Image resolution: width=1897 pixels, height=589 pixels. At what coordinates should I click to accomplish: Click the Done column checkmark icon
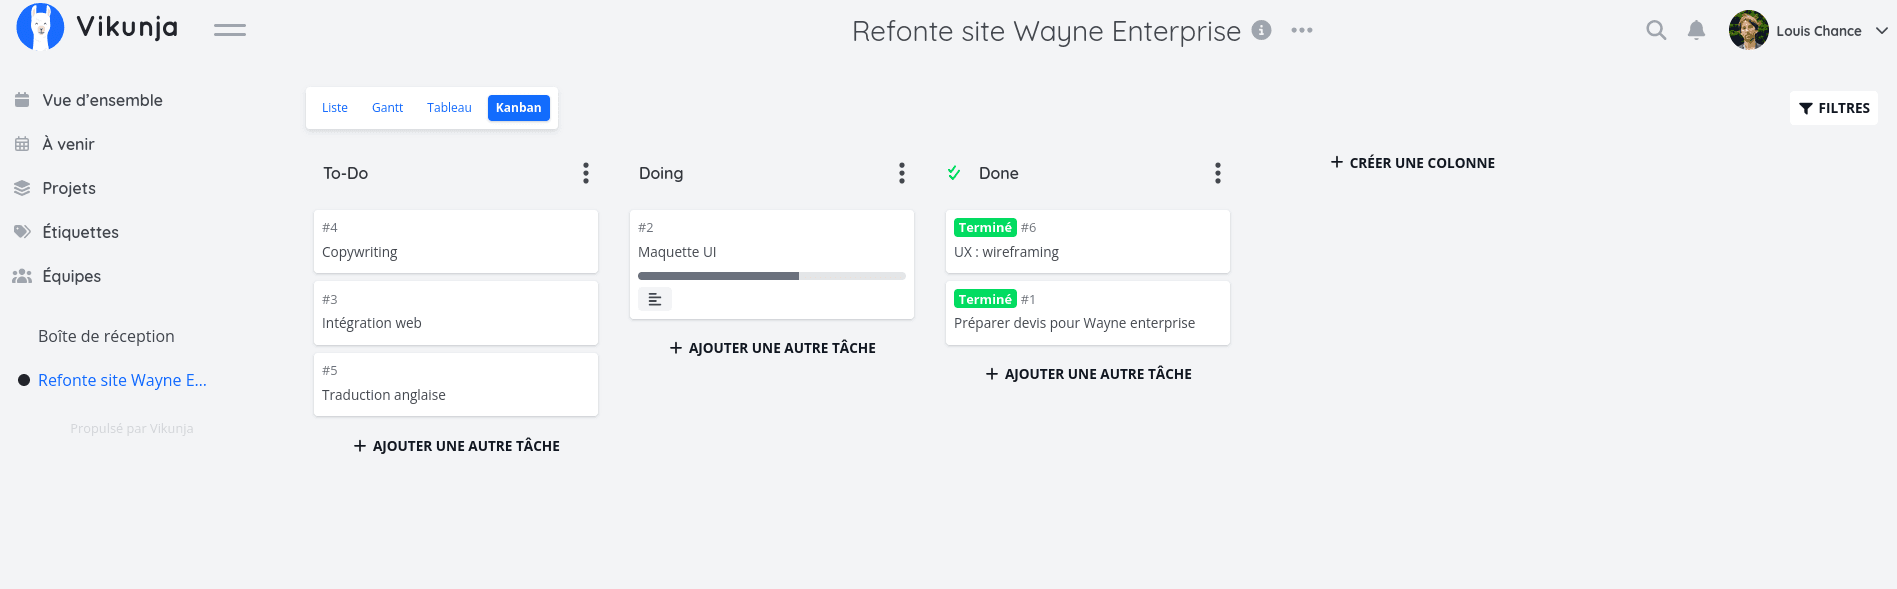[x=954, y=173]
